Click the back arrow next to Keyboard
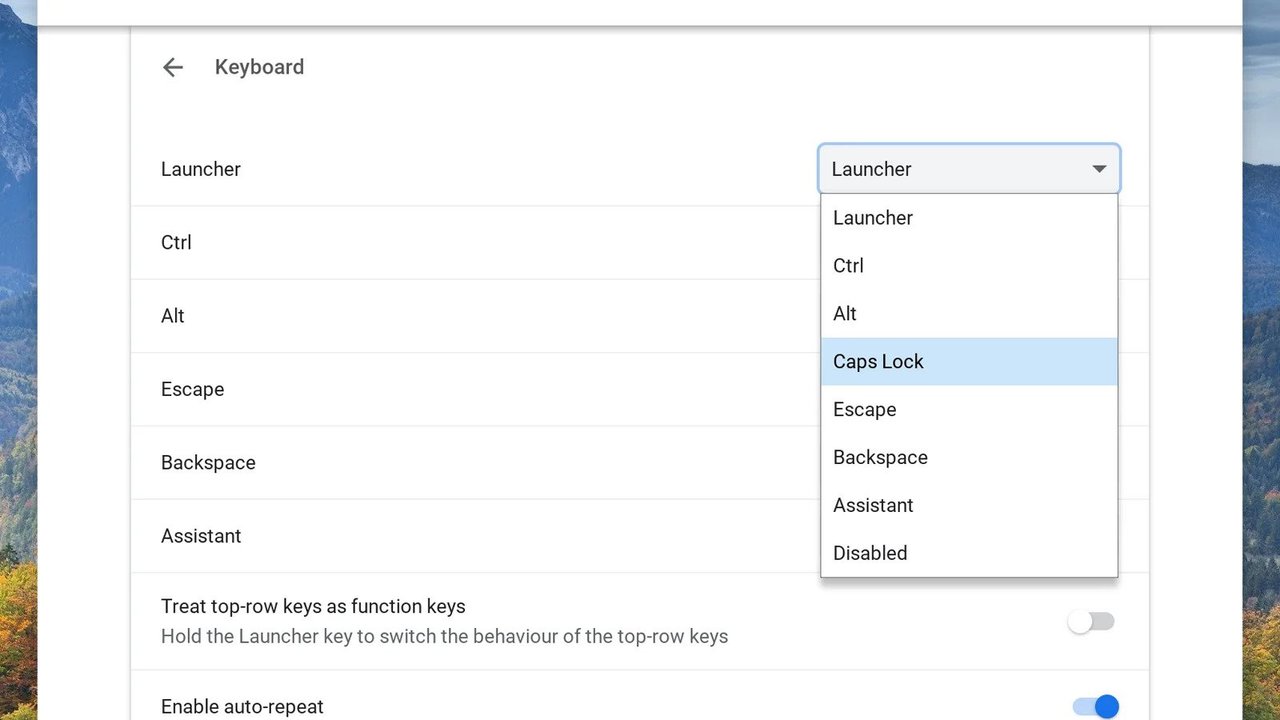This screenshot has height=720, width=1280. point(173,67)
